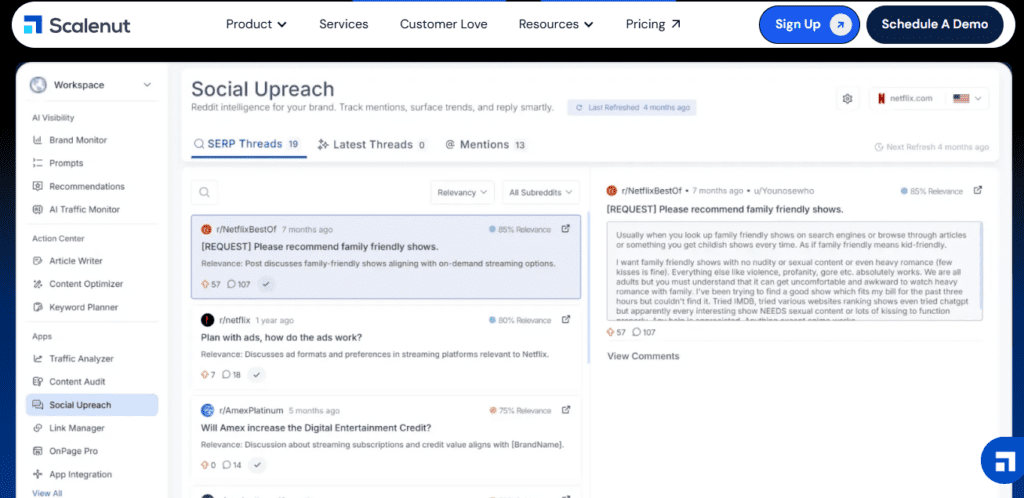The height and width of the screenshot is (498, 1024).
Task: Click the Scalenut logo
Action: pos(77,25)
